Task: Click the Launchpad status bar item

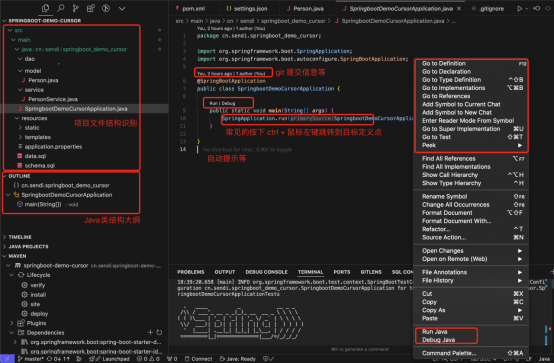Action: coord(109,359)
